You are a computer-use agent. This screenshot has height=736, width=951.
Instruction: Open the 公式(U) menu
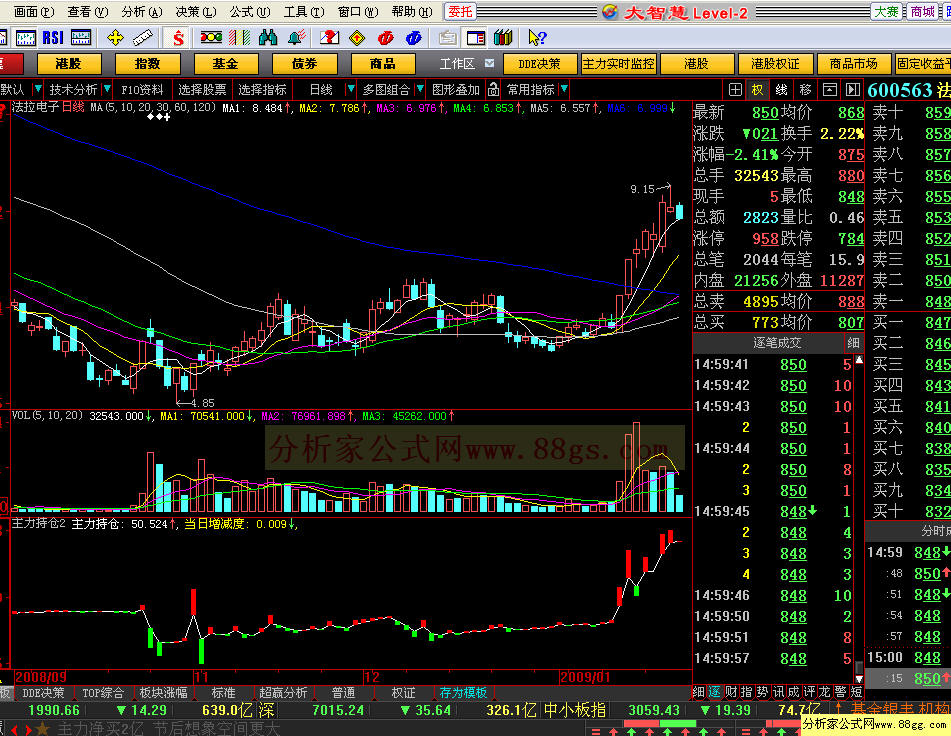click(x=250, y=12)
